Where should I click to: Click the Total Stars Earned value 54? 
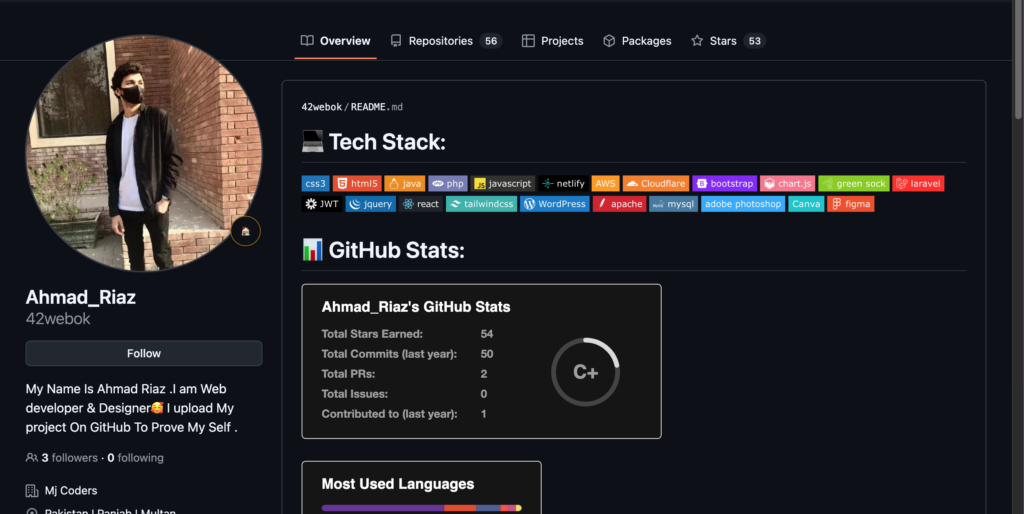pos(487,334)
